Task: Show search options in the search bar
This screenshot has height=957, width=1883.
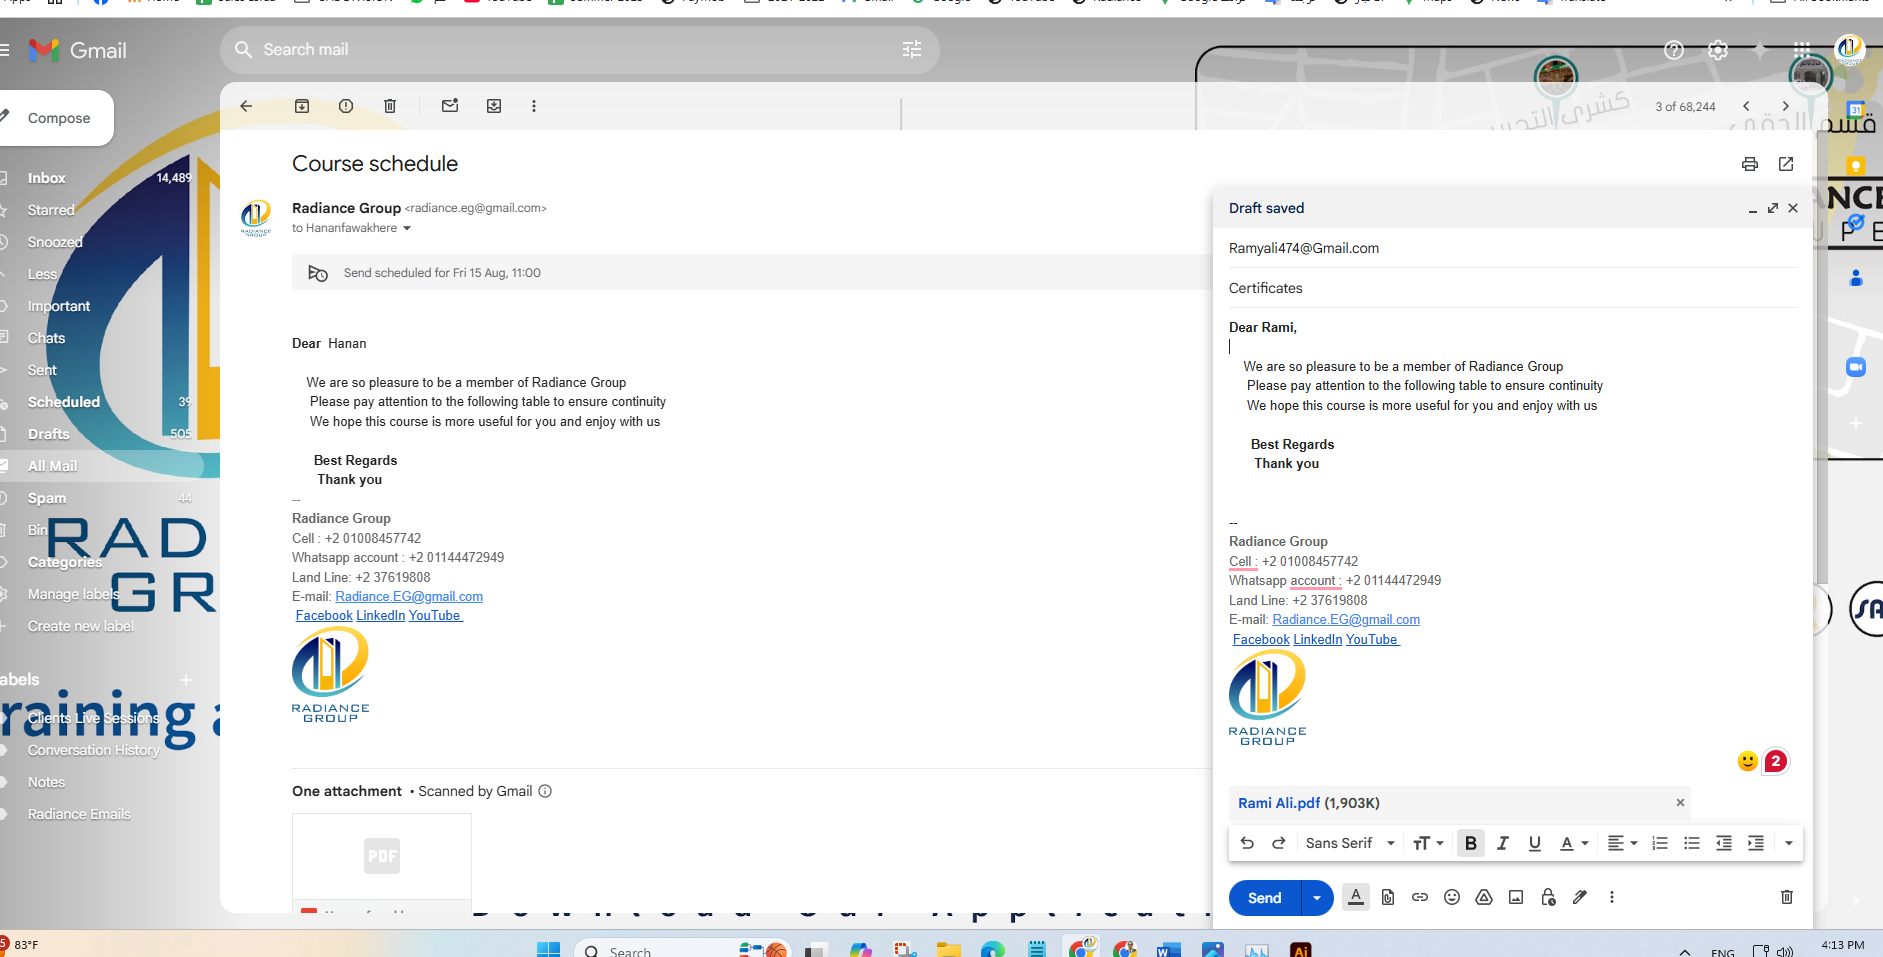Action: (x=912, y=49)
